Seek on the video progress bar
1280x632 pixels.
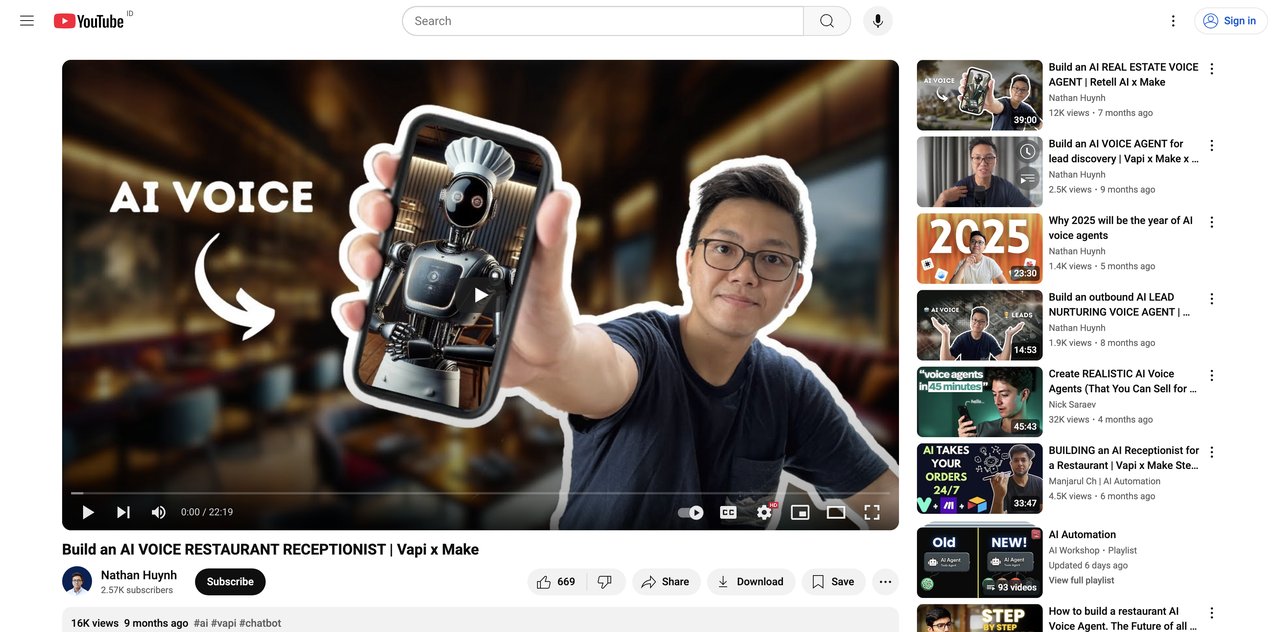pos(480,493)
